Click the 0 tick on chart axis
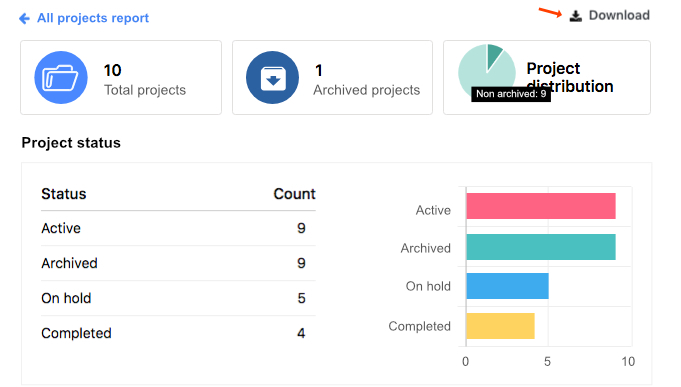The height and width of the screenshot is (387, 681). click(x=466, y=361)
